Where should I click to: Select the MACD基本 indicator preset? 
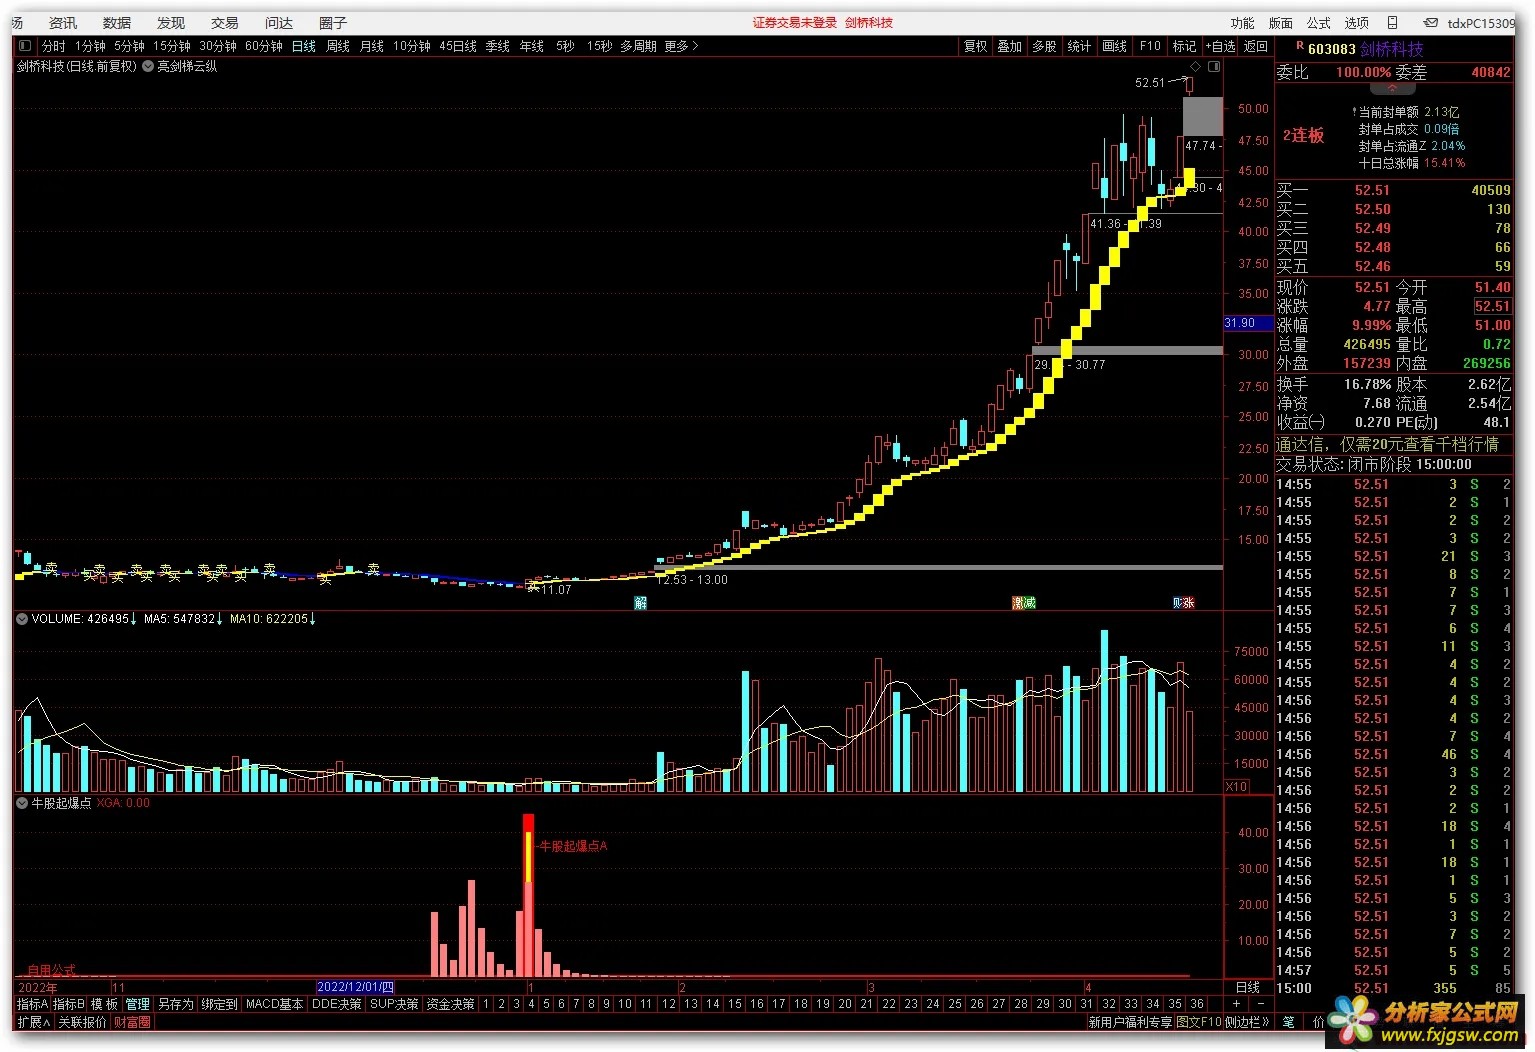[274, 1004]
